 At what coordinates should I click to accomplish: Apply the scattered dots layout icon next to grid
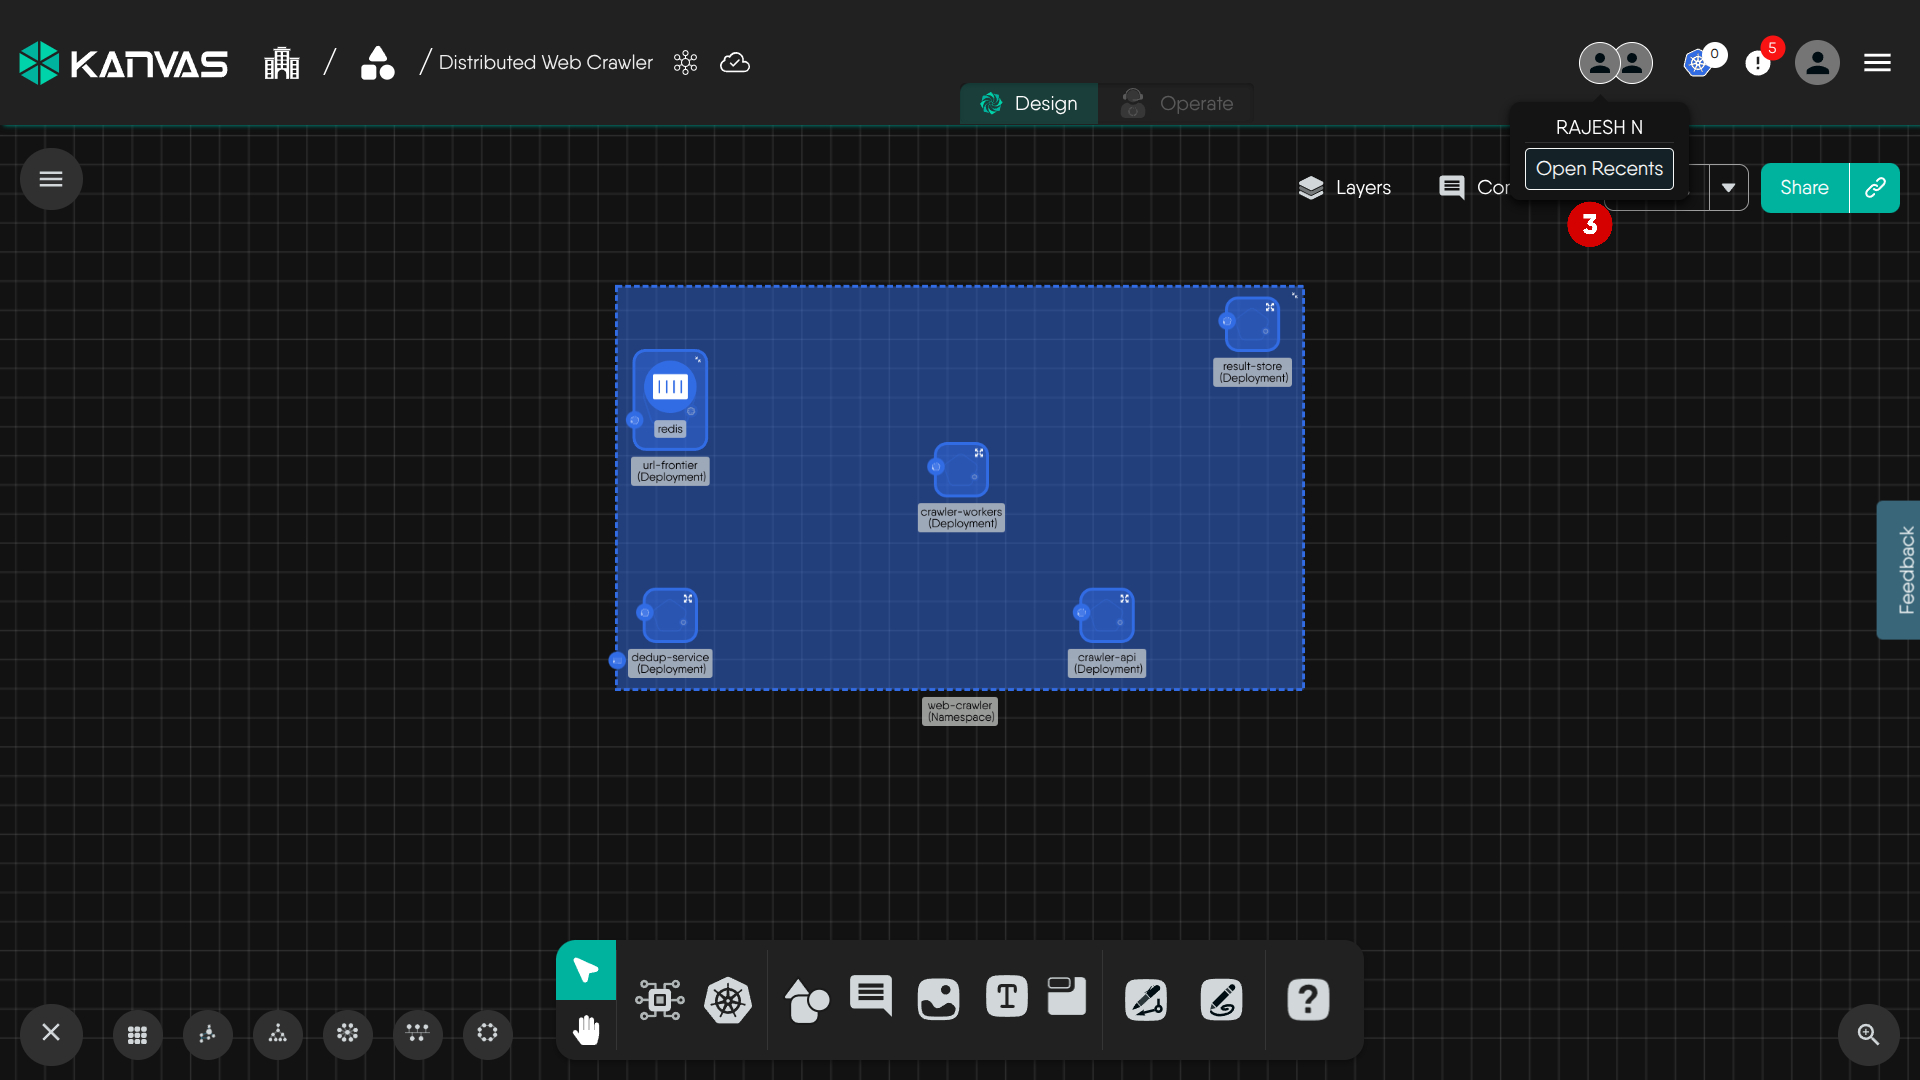pos(208,1035)
